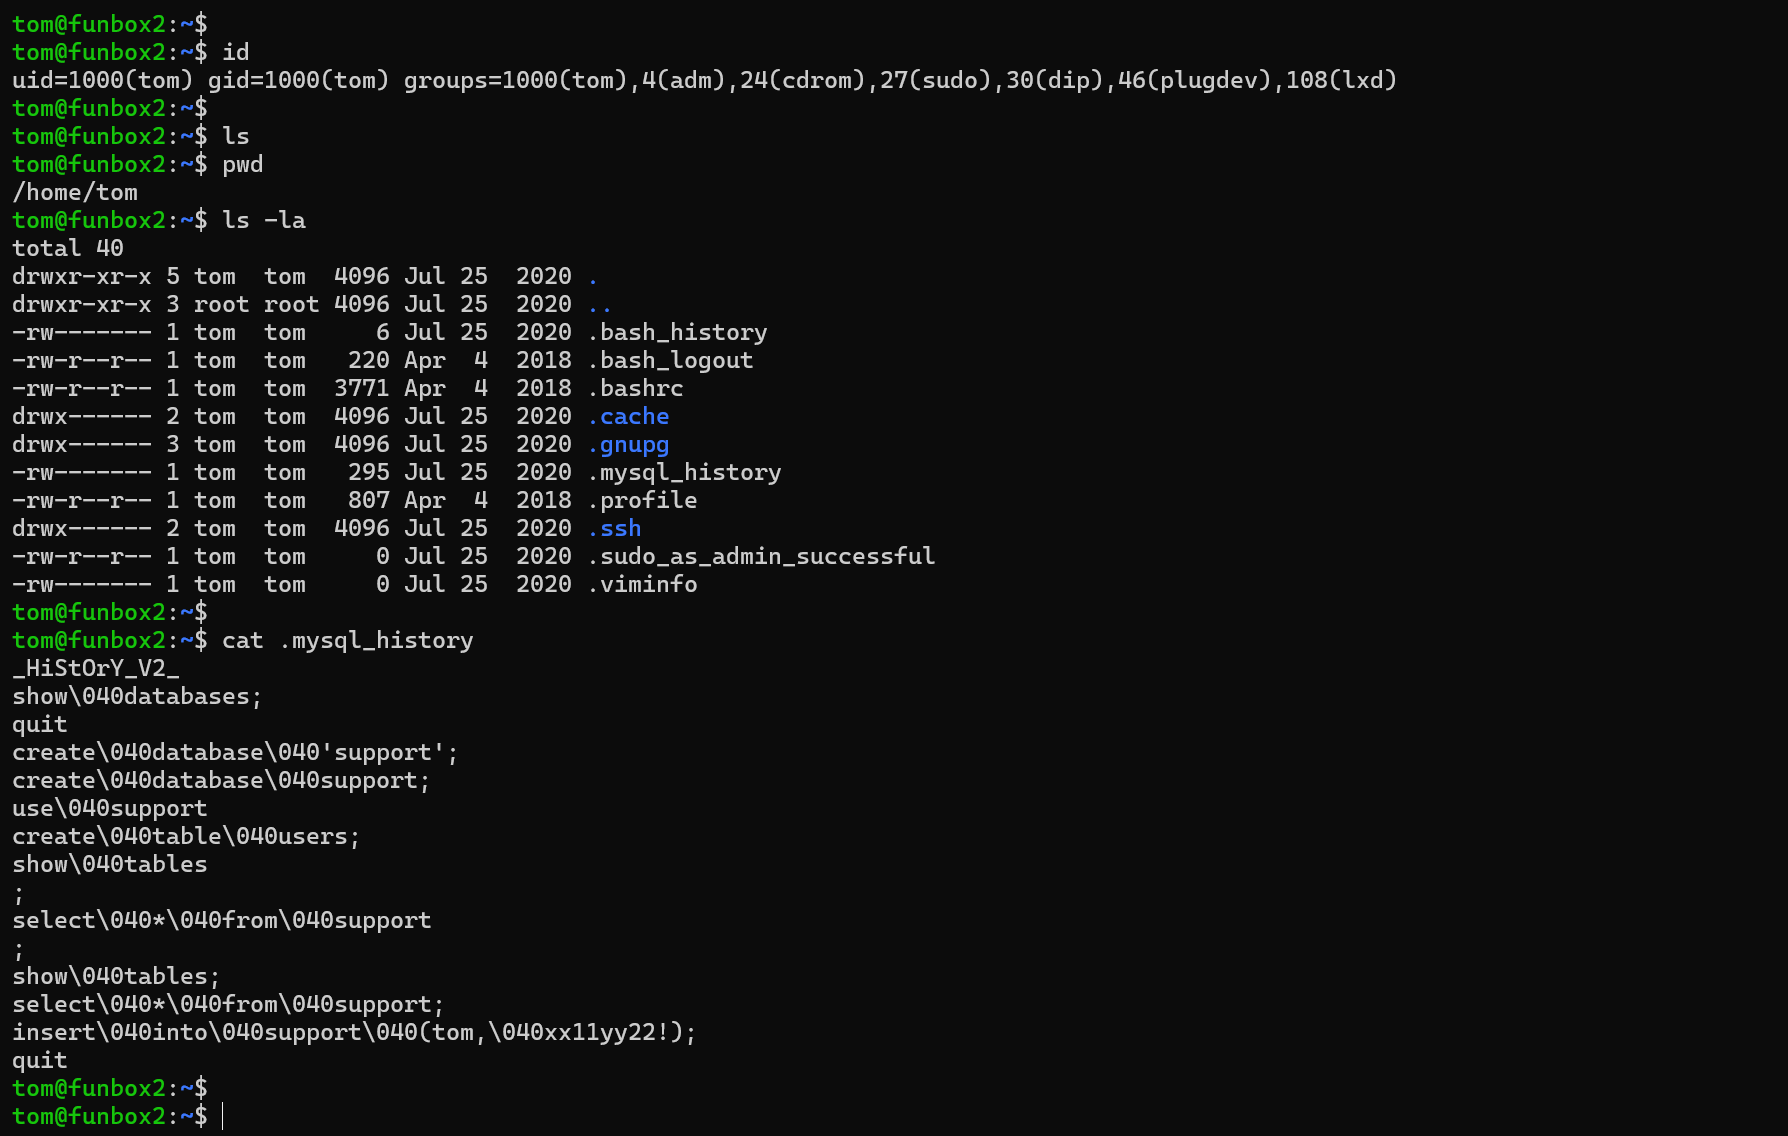Click the 'create\040table\040users;' history line

coord(186,836)
